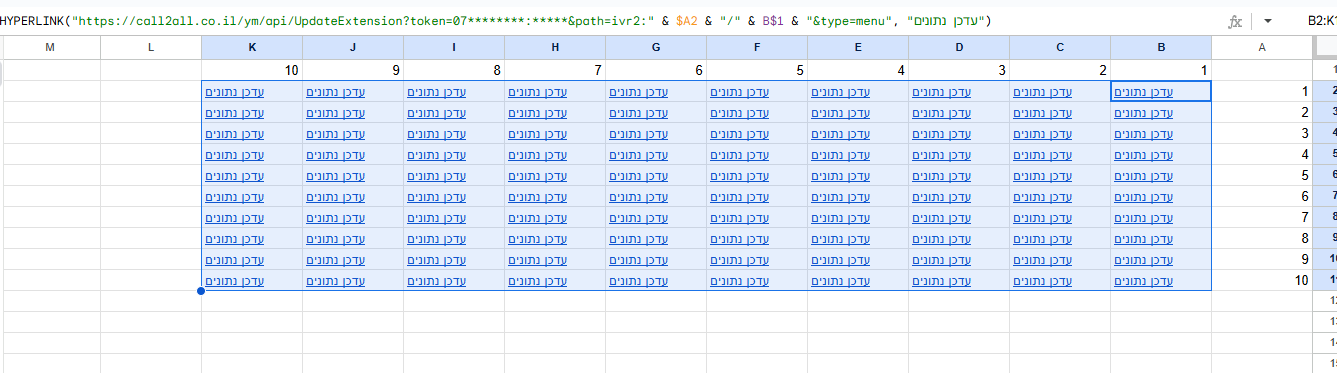
Task: Select column I header
Action: (x=454, y=47)
